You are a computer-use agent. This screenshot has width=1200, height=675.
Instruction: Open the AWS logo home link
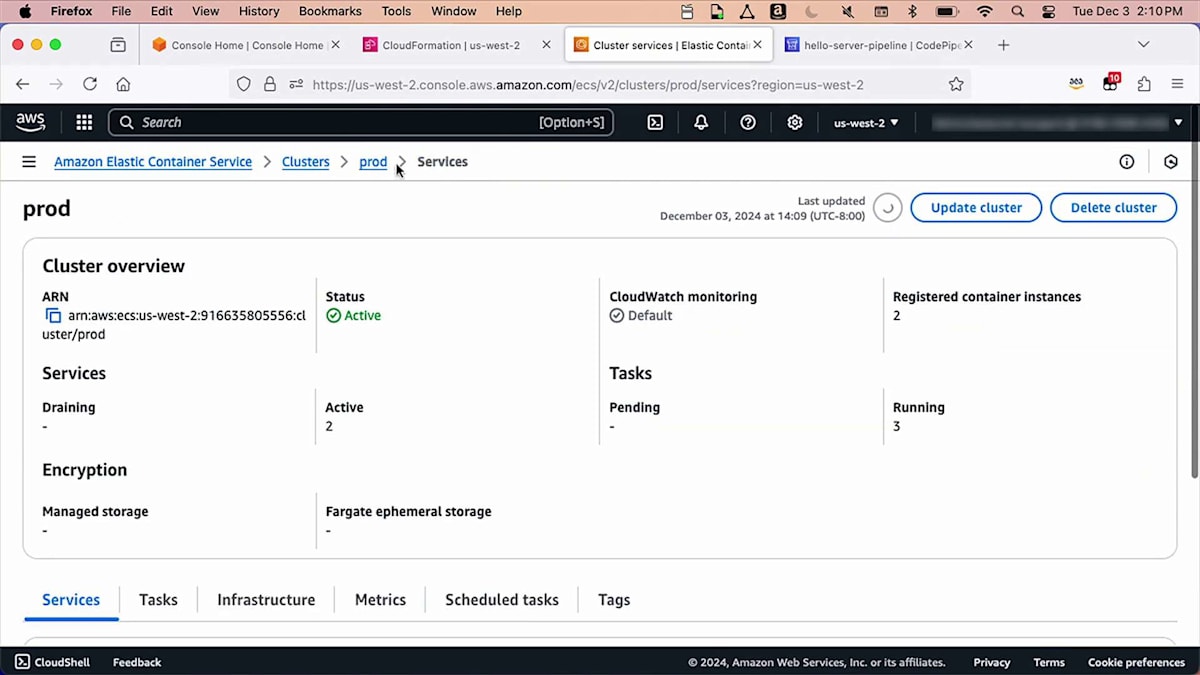click(30, 122)
